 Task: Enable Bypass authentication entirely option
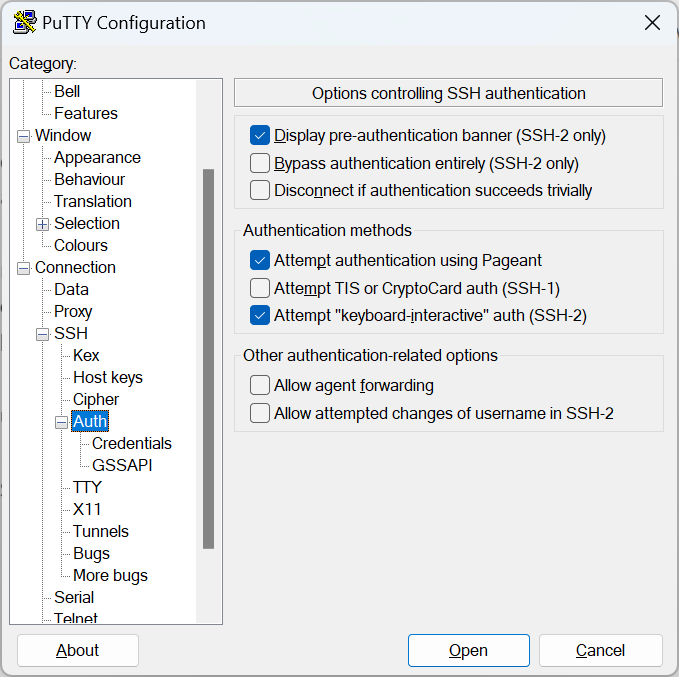261,163
